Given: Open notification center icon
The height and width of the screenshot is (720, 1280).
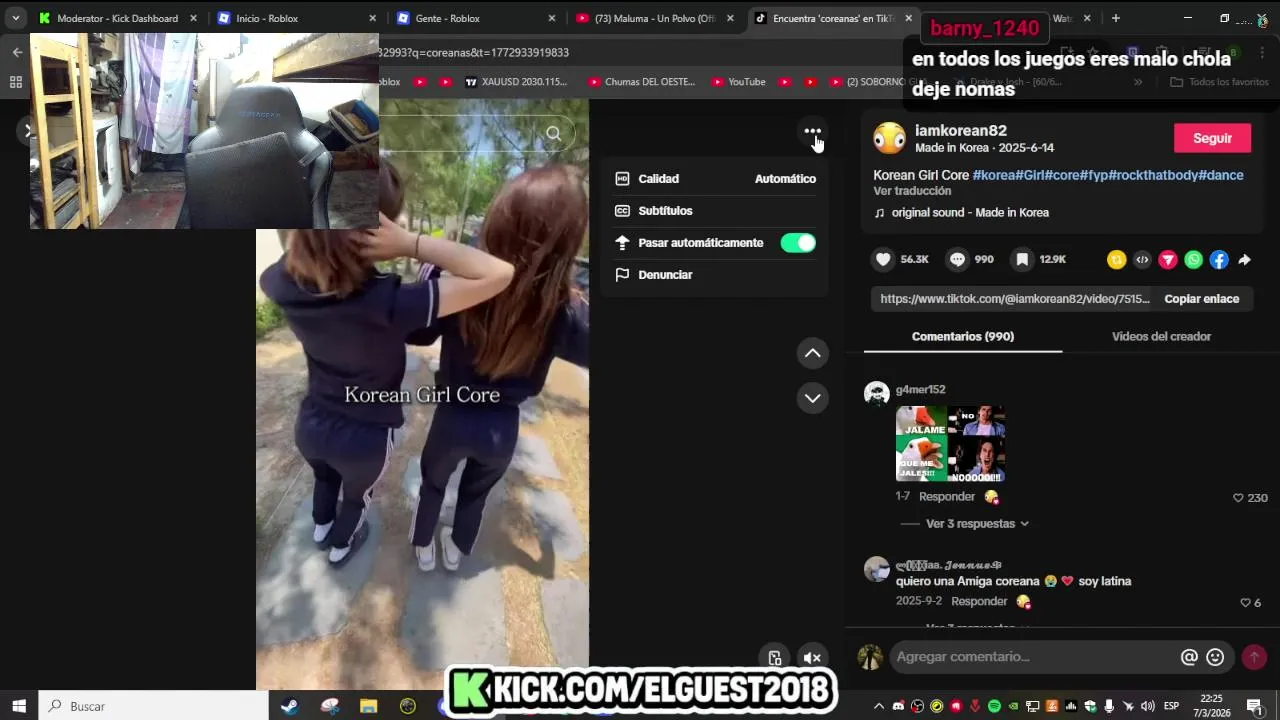Looking at the screenshot, I should point(1255,706).
